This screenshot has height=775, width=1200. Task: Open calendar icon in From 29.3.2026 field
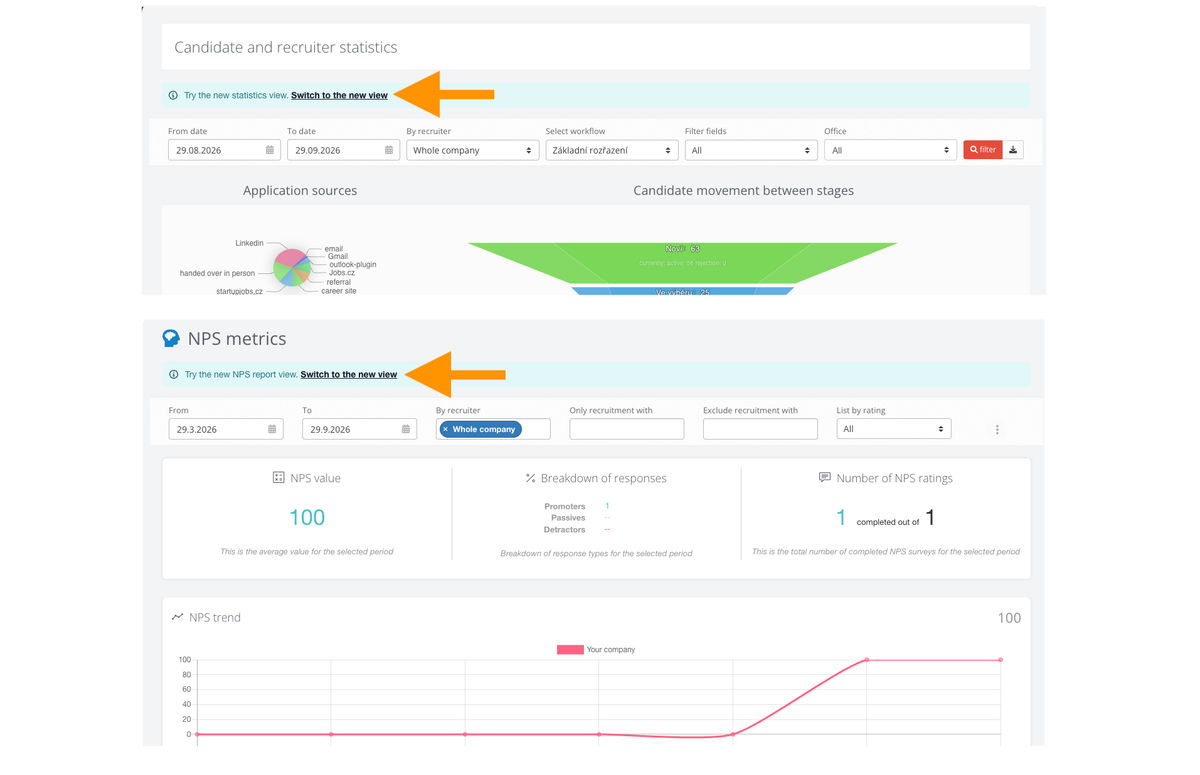271,429
